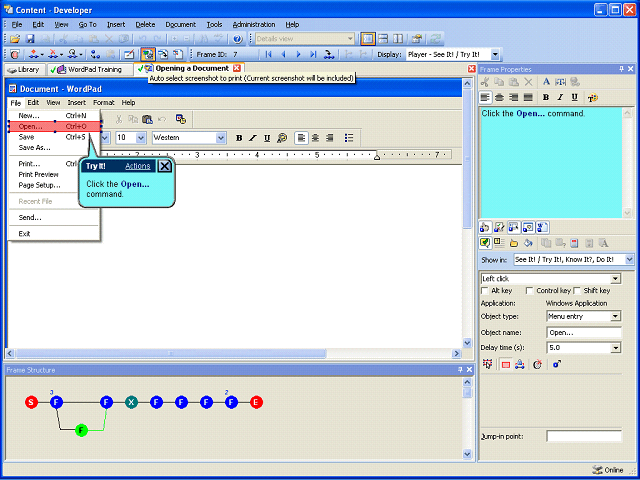The height and width of the screenshot is (480, 640).
Task: Click the red circle icon at left of frame toolbar
Action: pyautogui.click(x=15, y=54)
